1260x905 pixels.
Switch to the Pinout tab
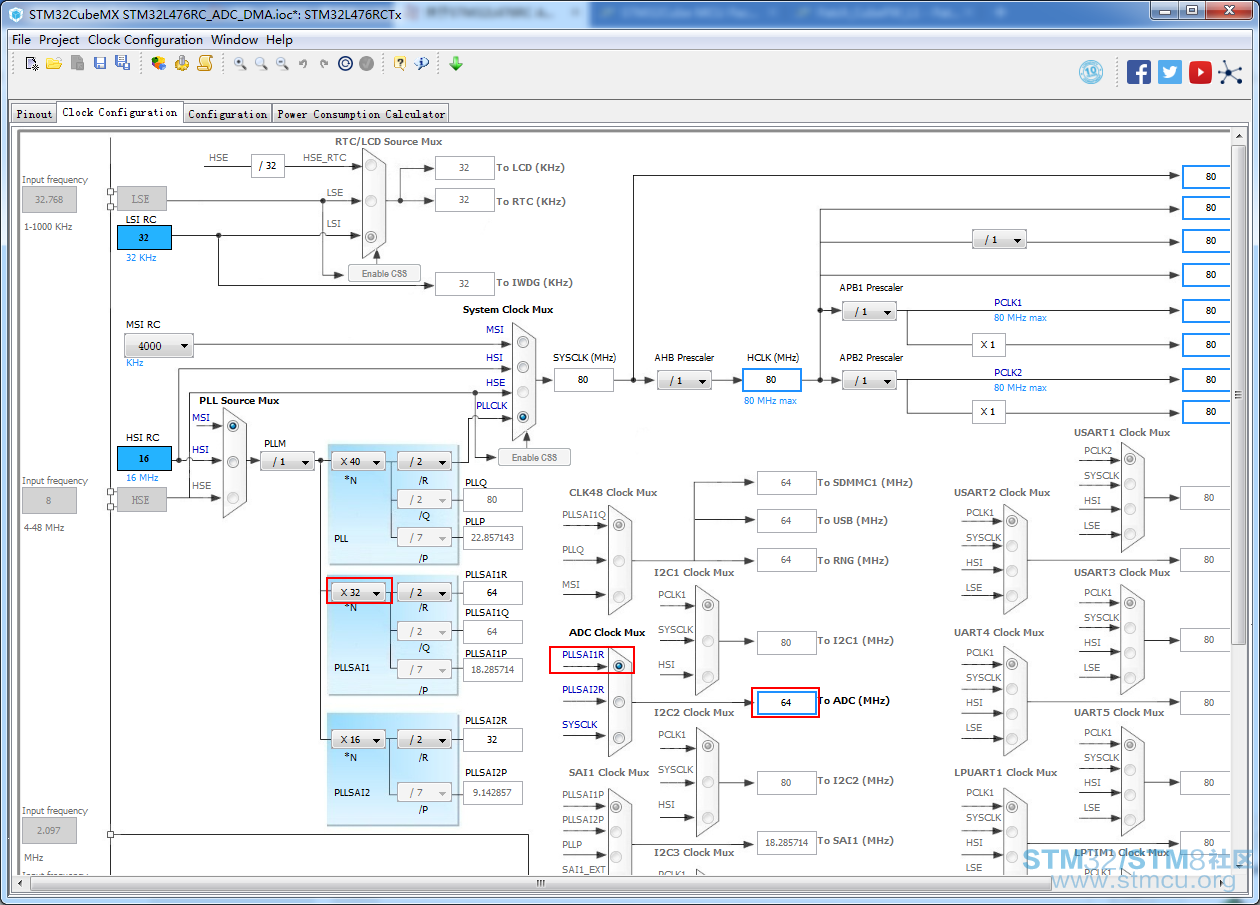point(34,114)
